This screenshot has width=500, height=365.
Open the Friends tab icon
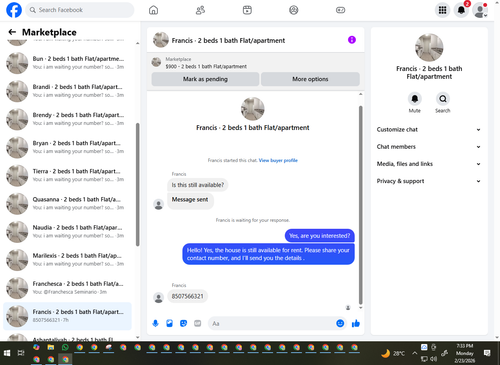tap(200, 10)
